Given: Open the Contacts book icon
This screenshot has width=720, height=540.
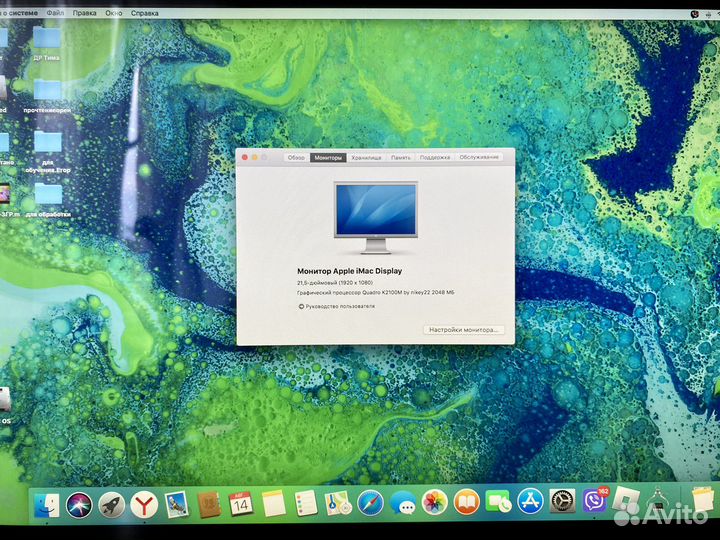Looking at the screenshot, I should [x=209, y=504].
